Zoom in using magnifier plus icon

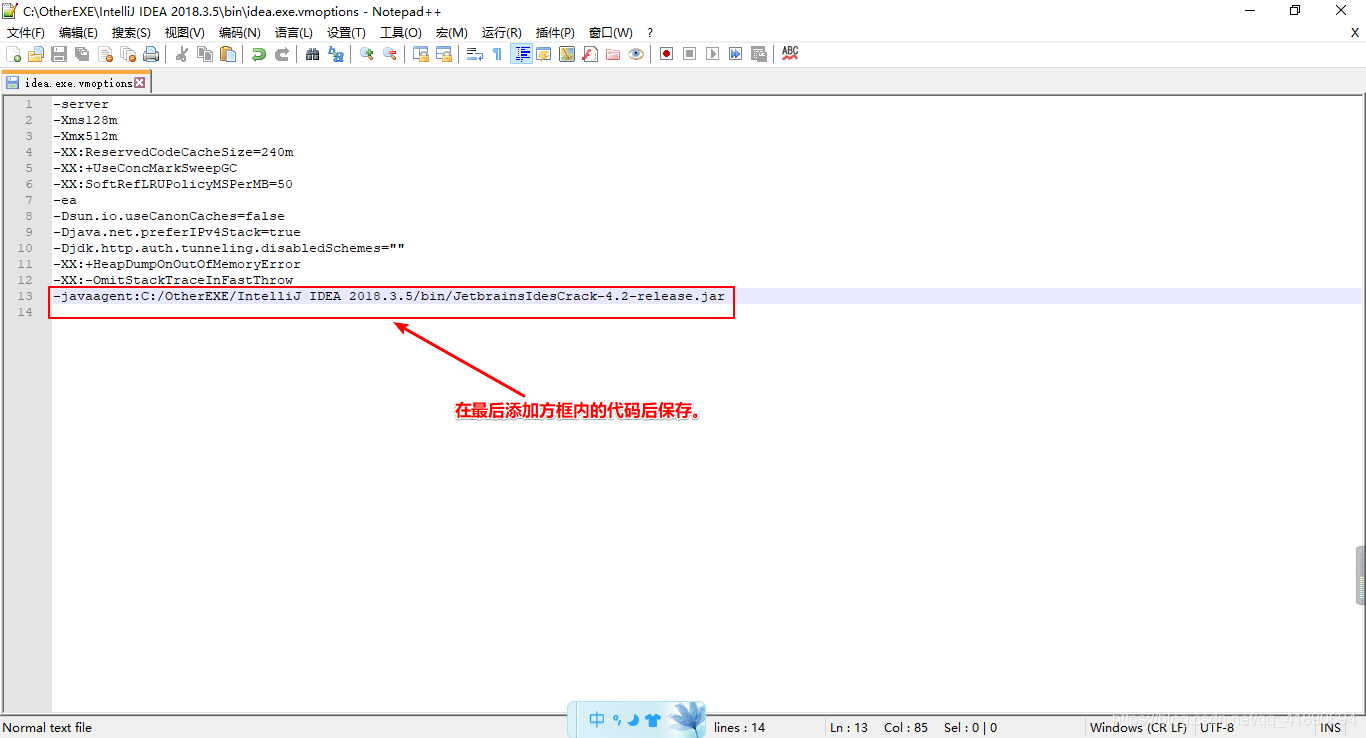tap(367, 54)
